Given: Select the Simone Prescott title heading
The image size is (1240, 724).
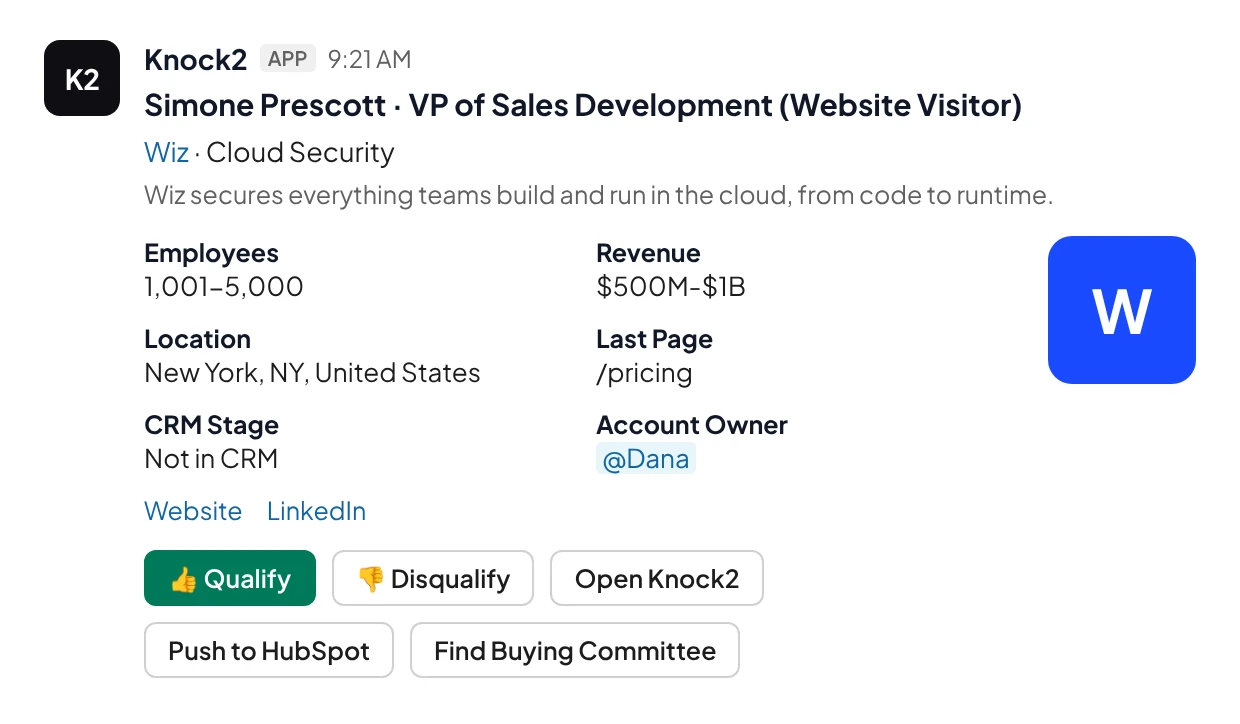Looking at the screenshot, I should click(x=583, y=105).
